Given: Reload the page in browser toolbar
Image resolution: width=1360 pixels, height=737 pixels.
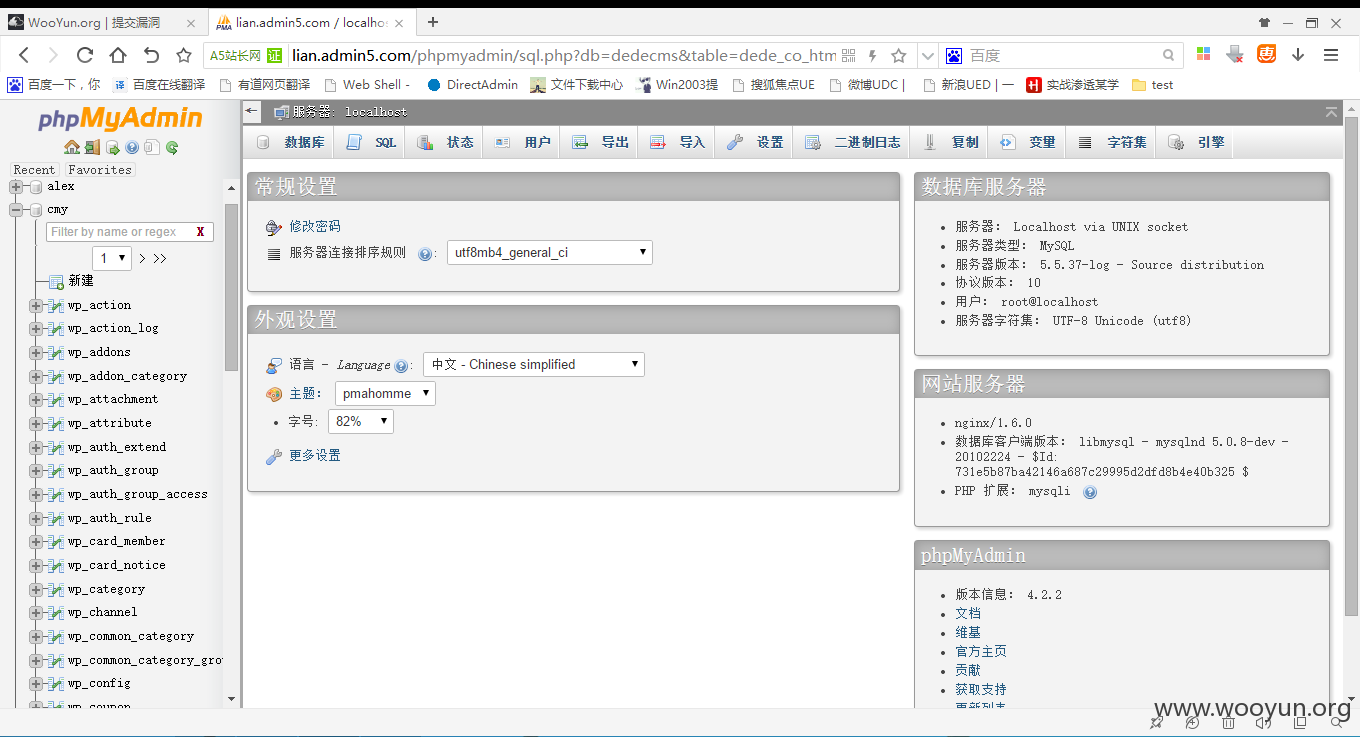Looking at the screenshot, I should pos(85,56).
